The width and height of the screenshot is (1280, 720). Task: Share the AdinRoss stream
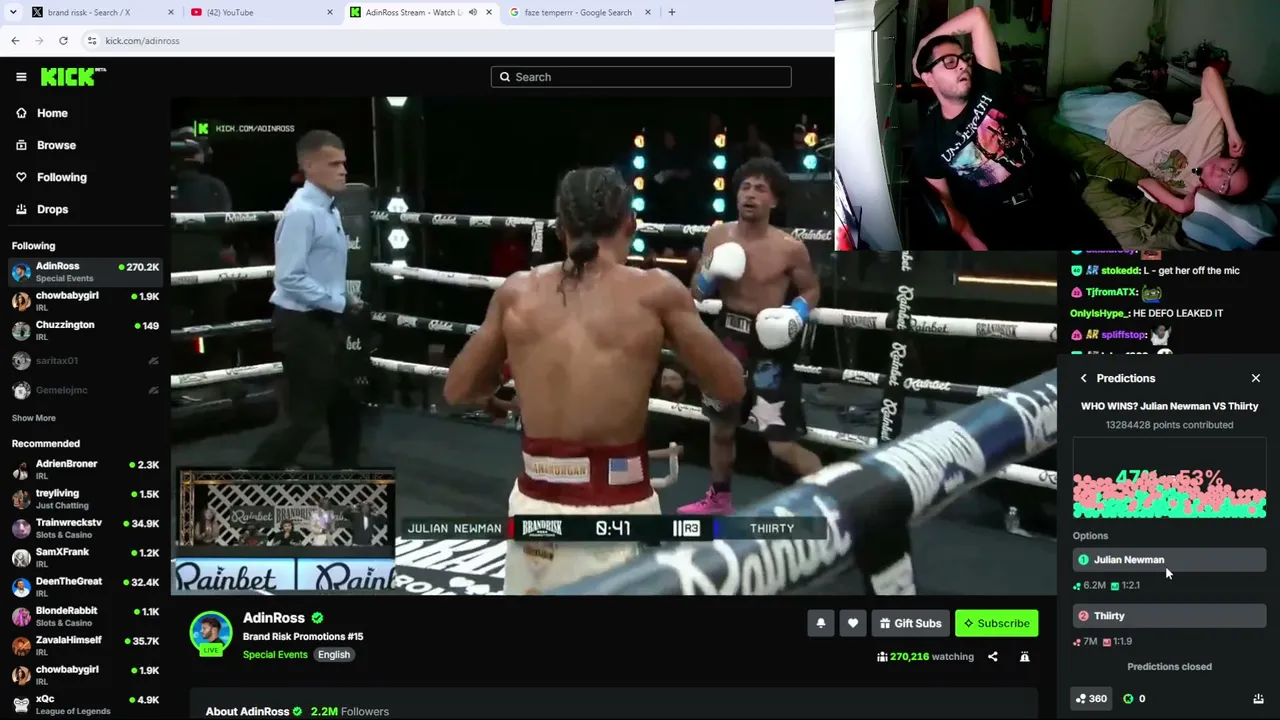point(993,657)
